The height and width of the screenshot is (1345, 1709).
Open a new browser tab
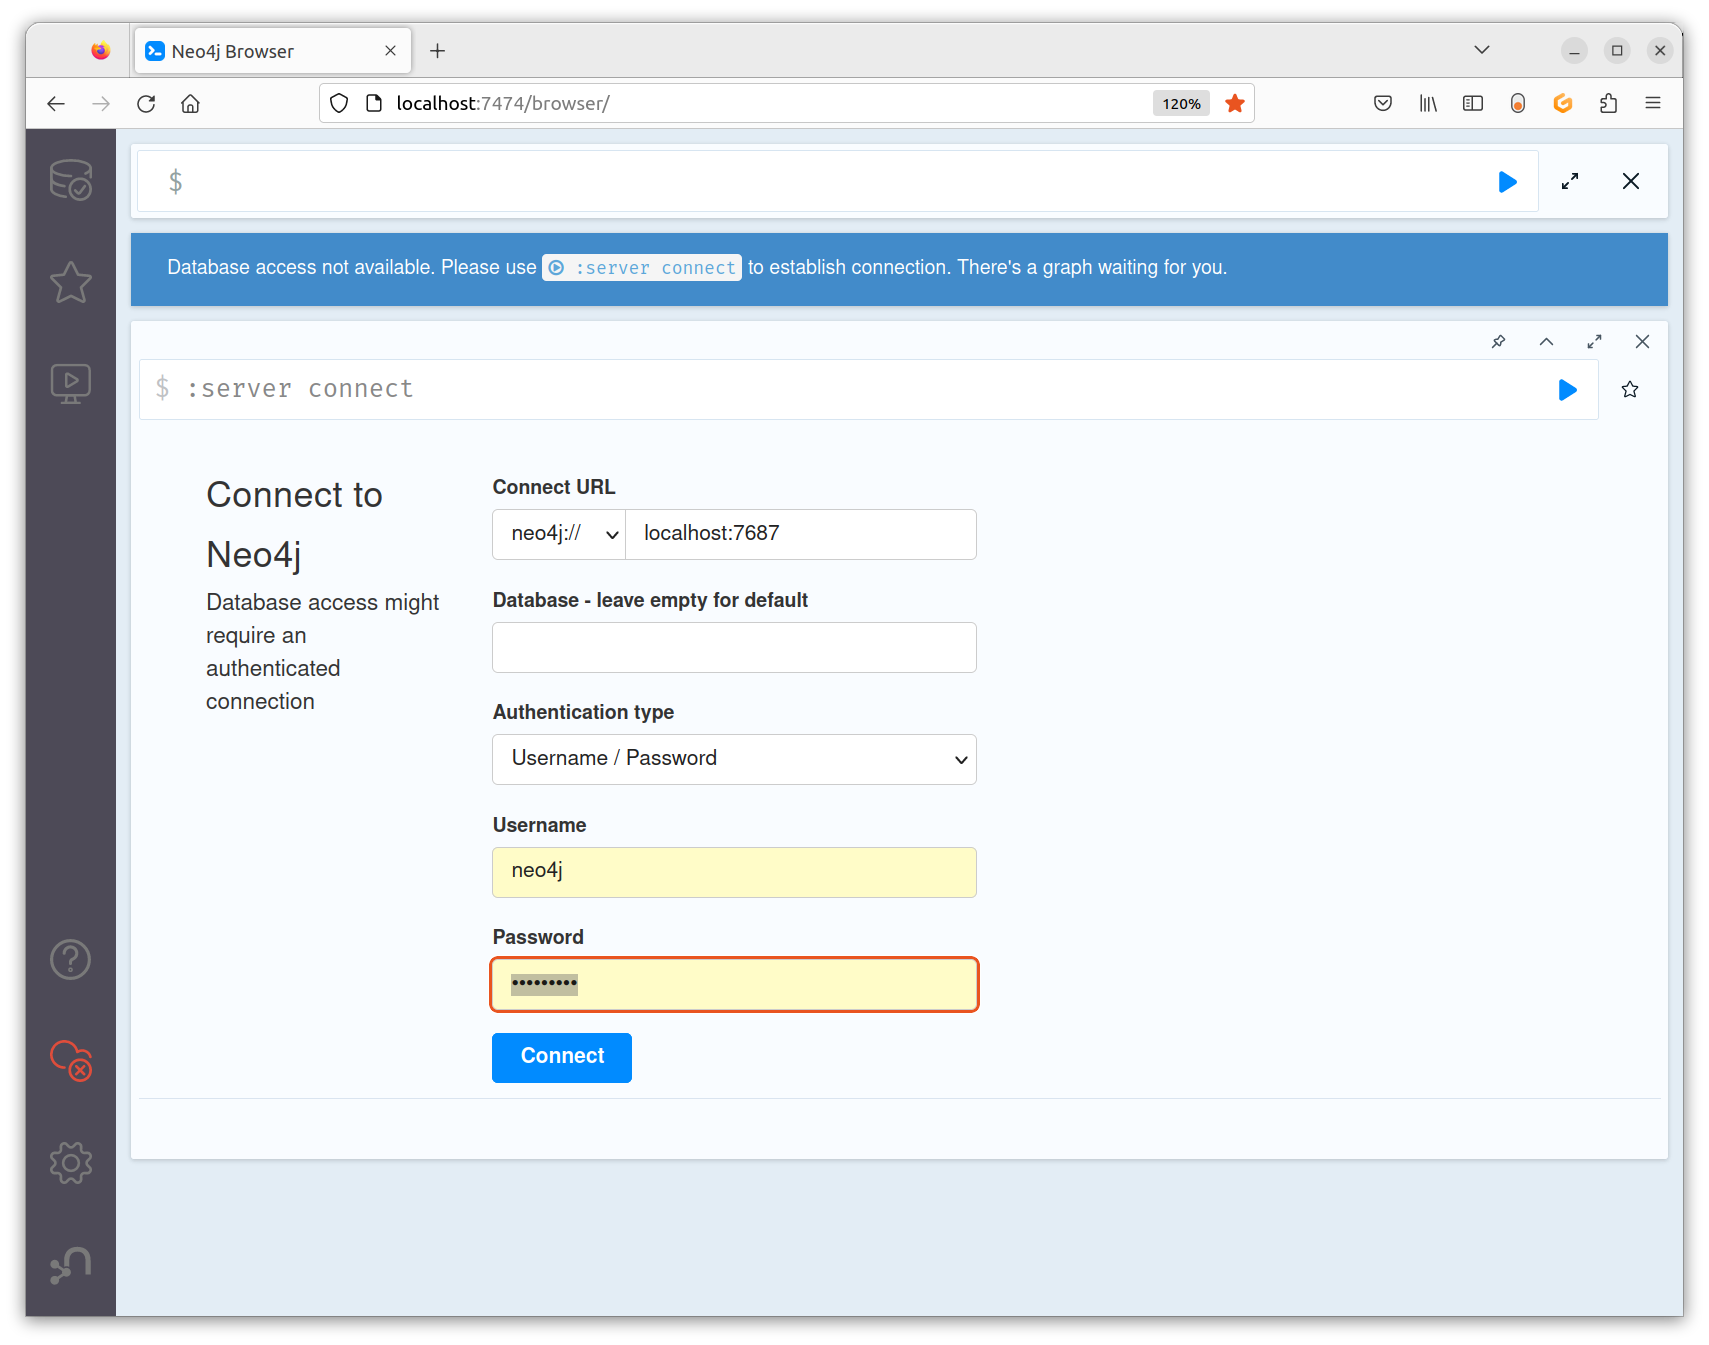(x=437, y=51)
